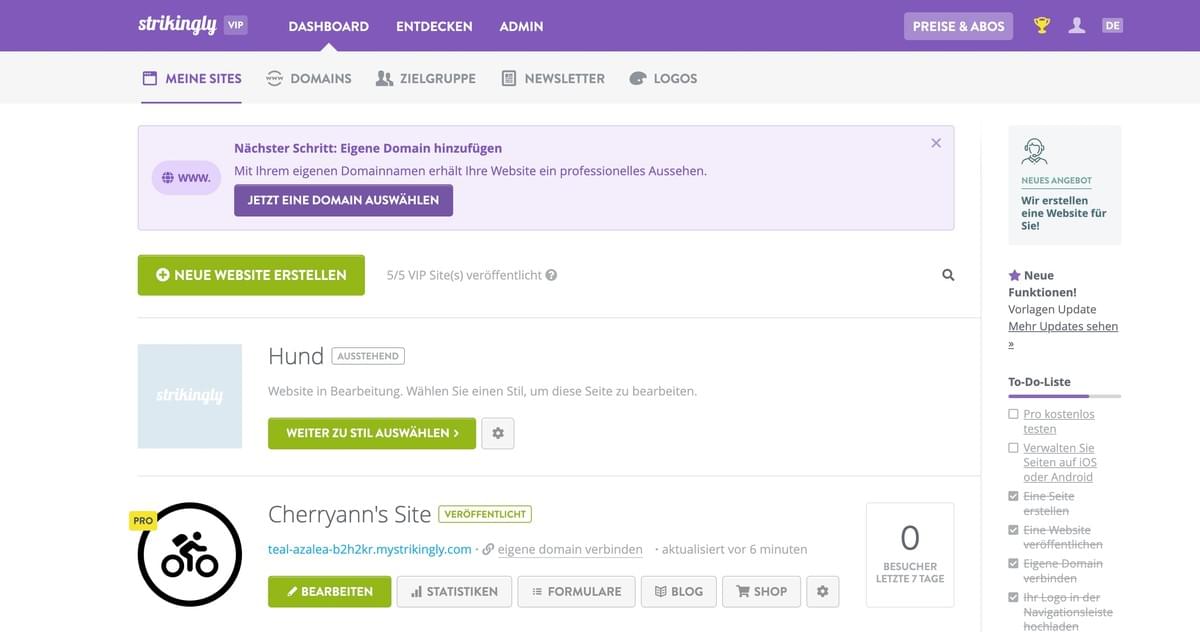Create a new website
Image resolution: width=1200 pixels, height=632 pixels.
pyautogui.click(x=251, y=275)
